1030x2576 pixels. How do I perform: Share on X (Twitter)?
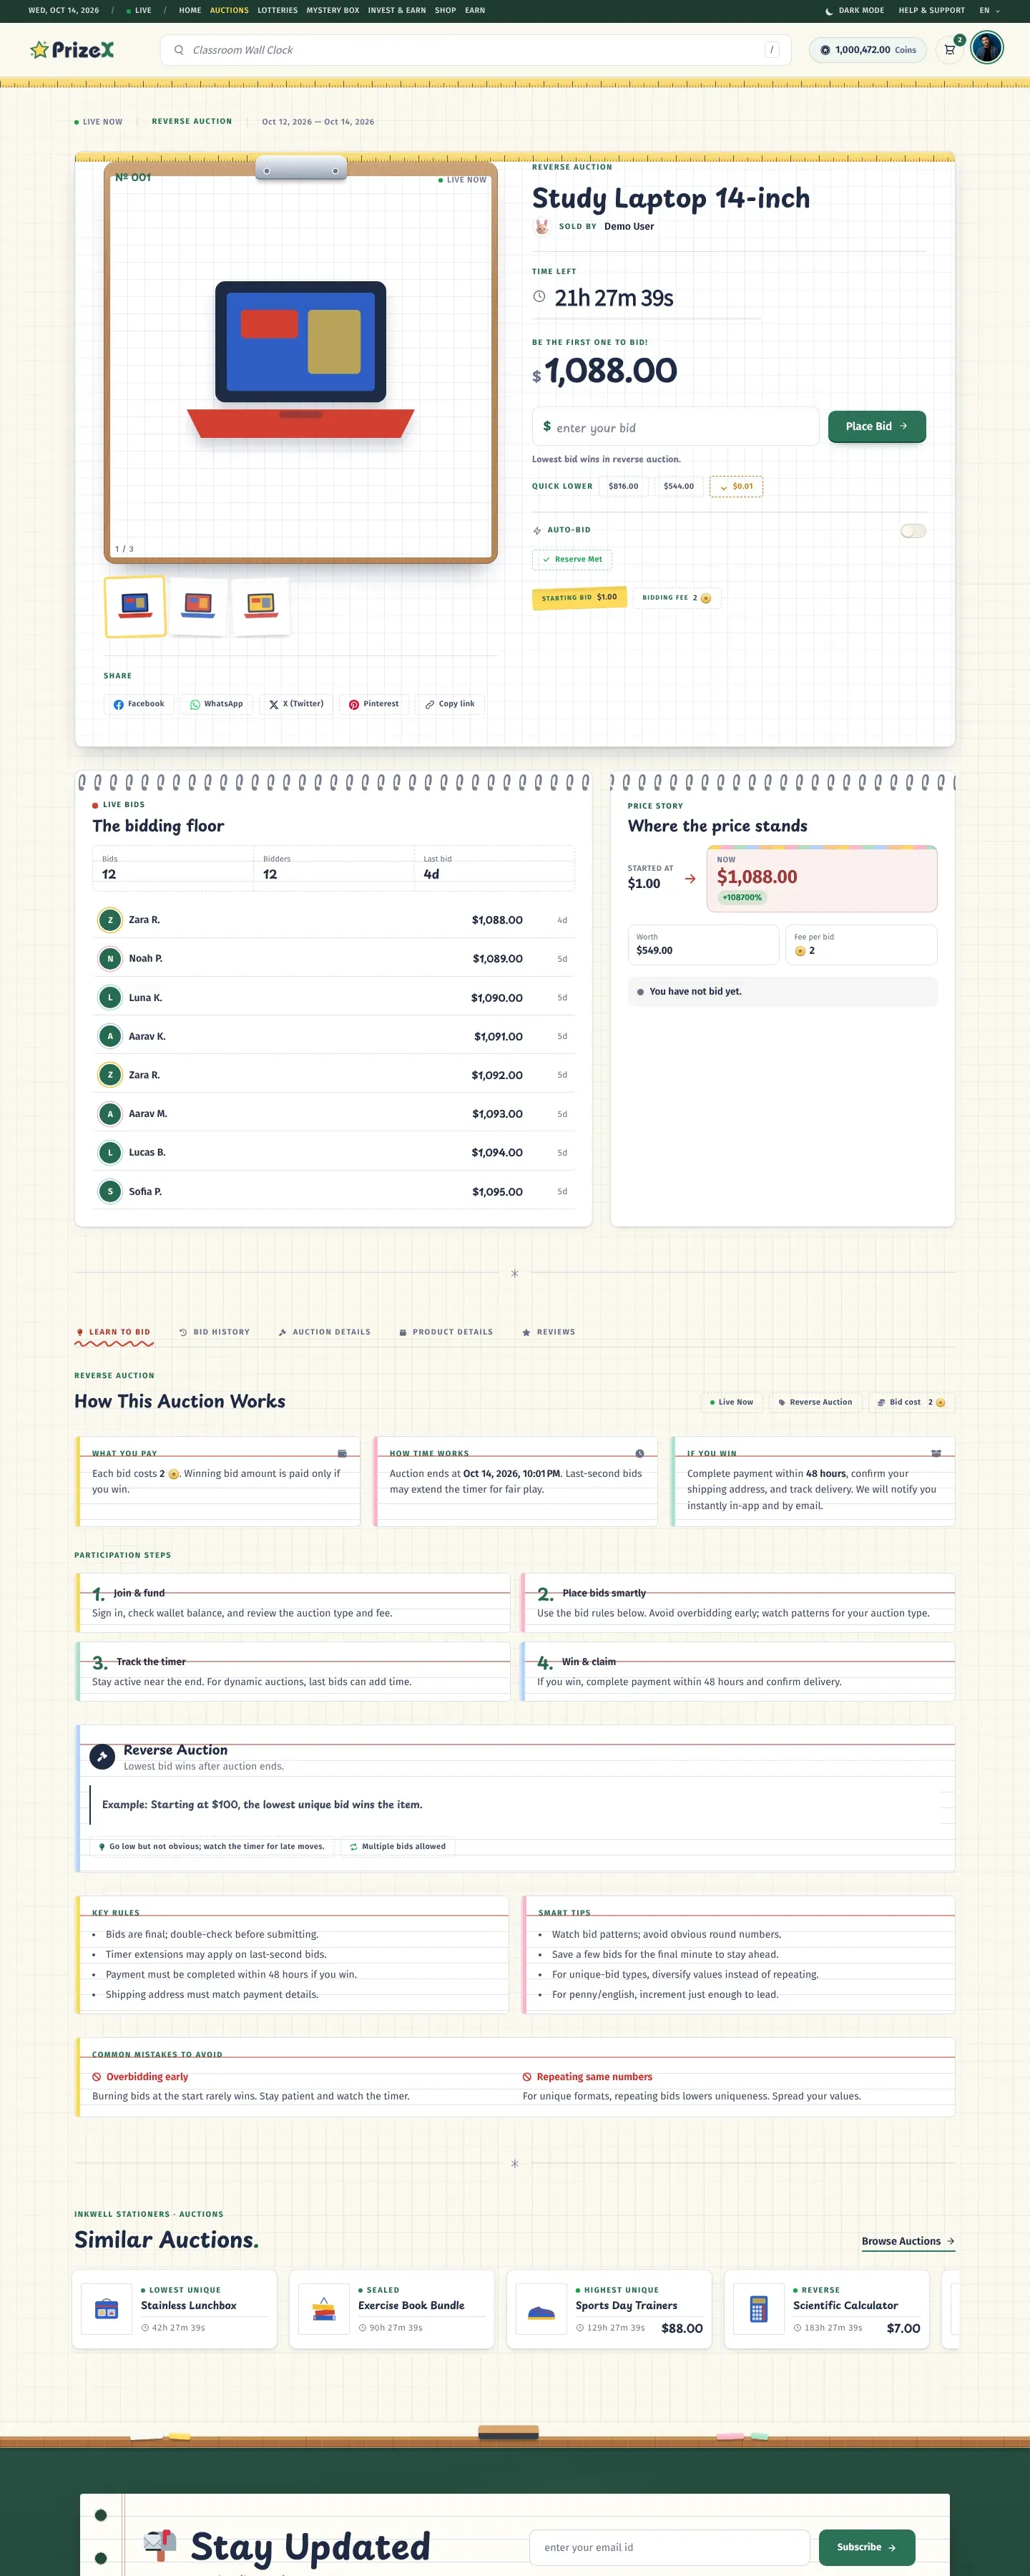click(x=296, y=704)
